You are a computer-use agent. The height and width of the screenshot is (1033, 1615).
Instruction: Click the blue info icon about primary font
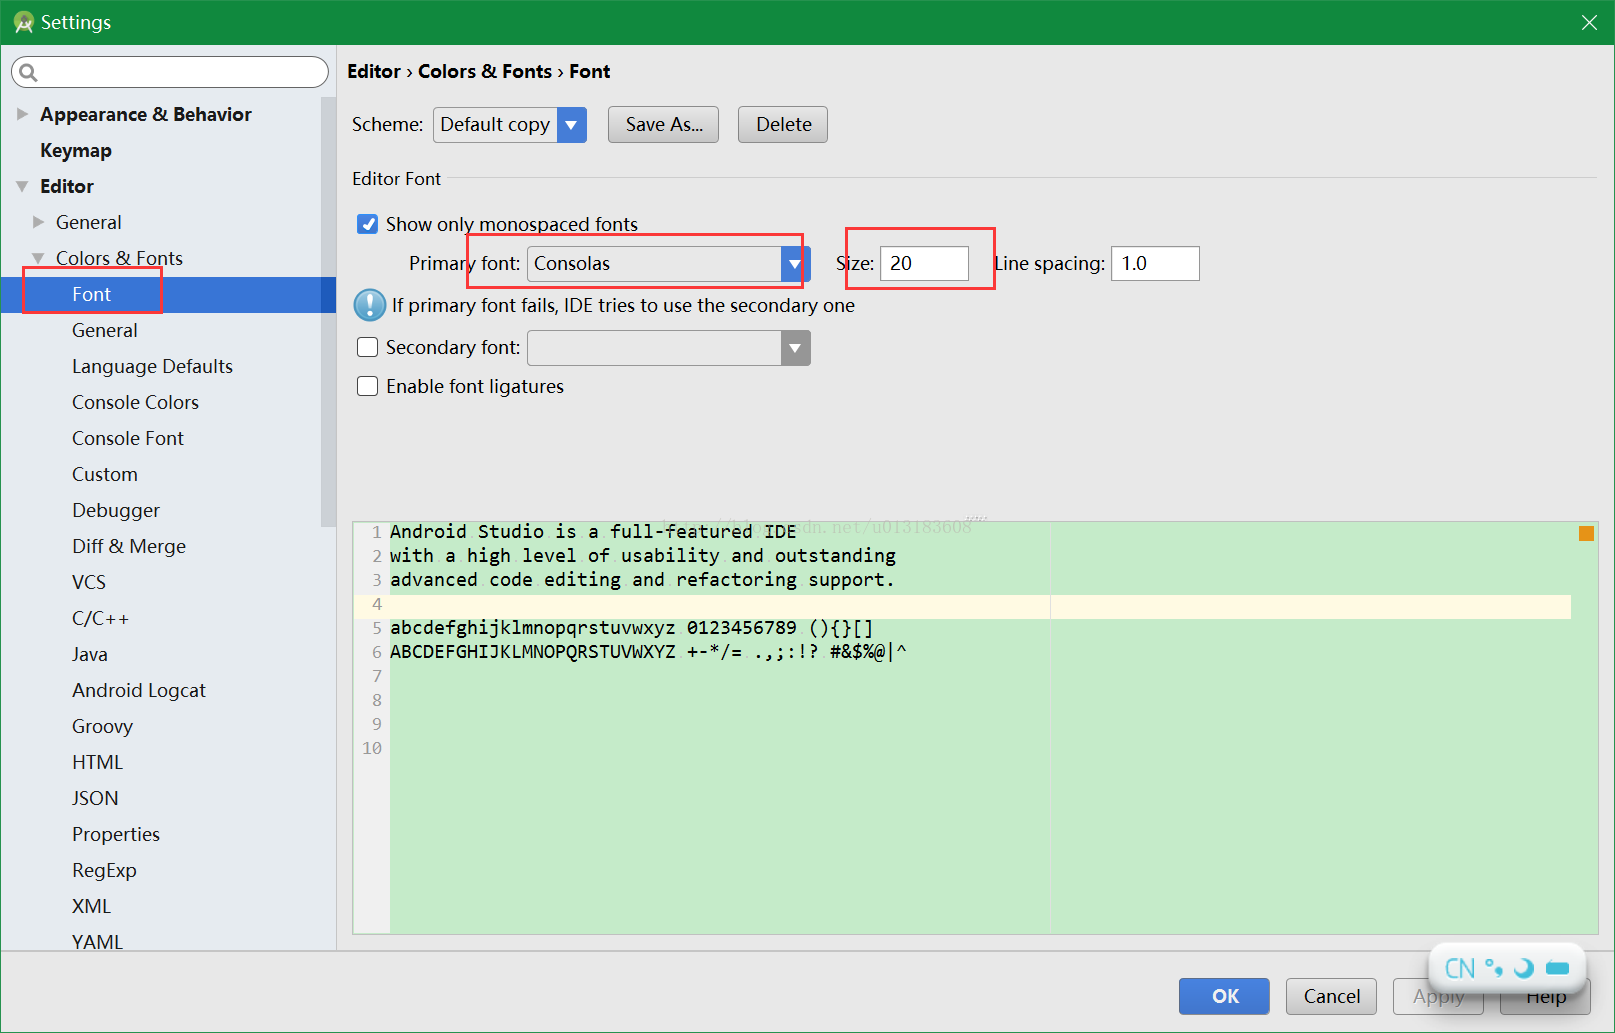(370, 305)
